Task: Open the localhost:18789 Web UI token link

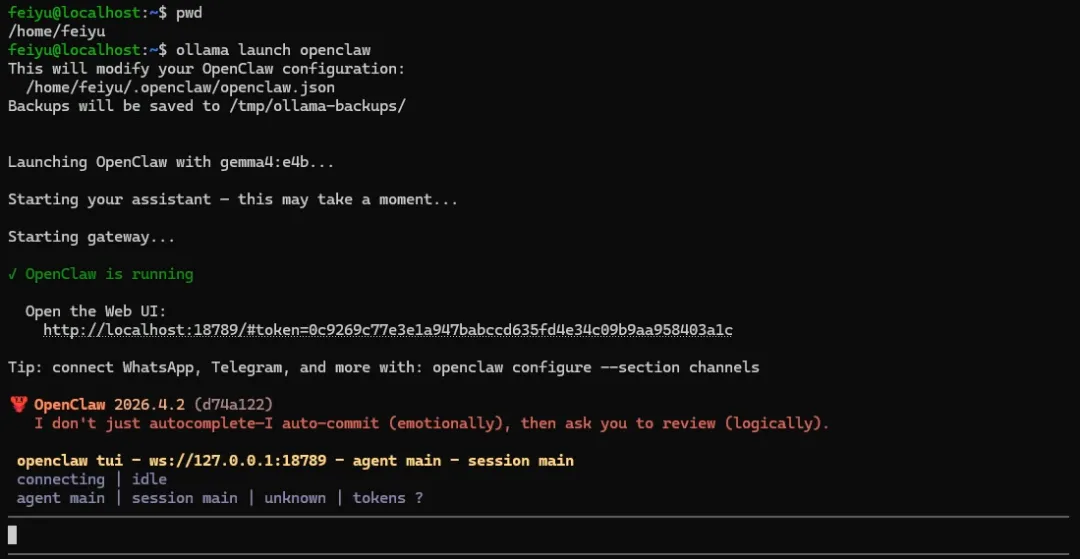Action: click(x=388, y=330)
